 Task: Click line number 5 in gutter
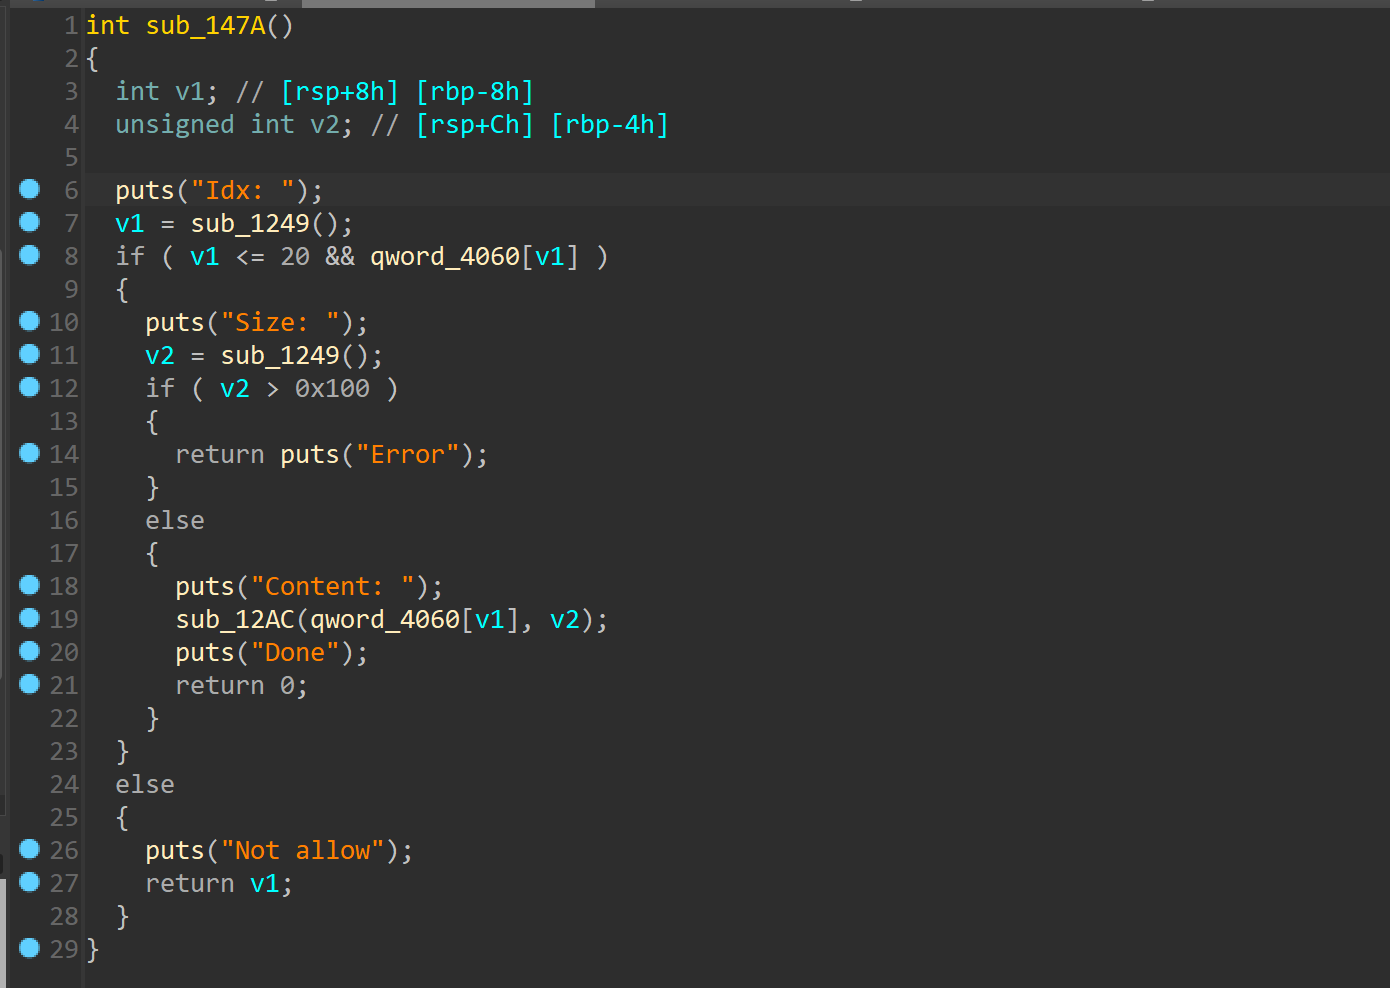click(x=71, y=158)
